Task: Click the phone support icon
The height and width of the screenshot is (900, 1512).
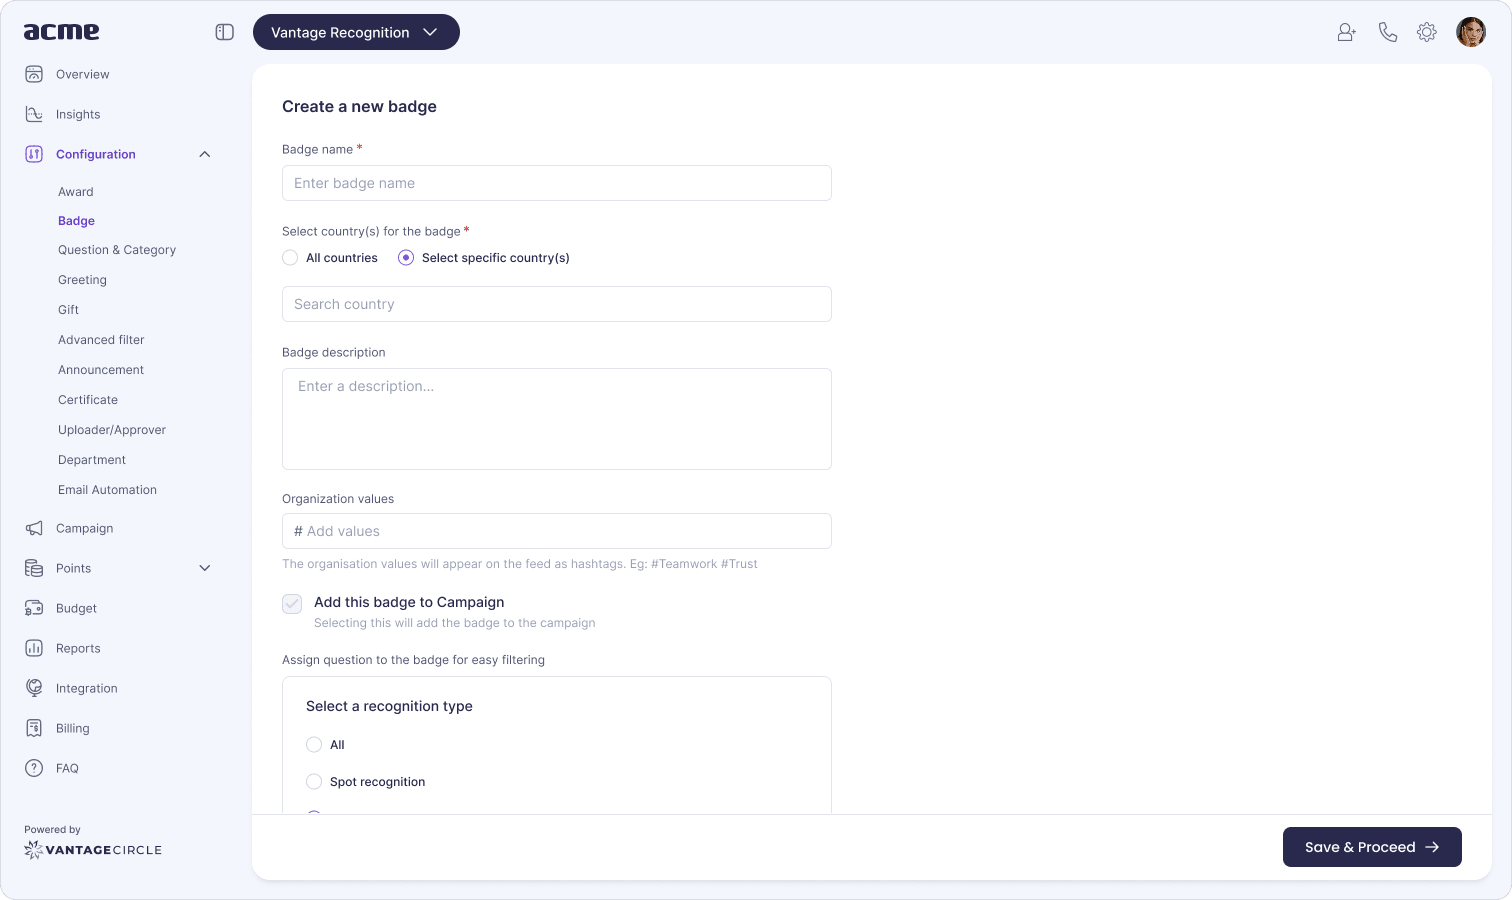Action: click(x=1387, y=32)
